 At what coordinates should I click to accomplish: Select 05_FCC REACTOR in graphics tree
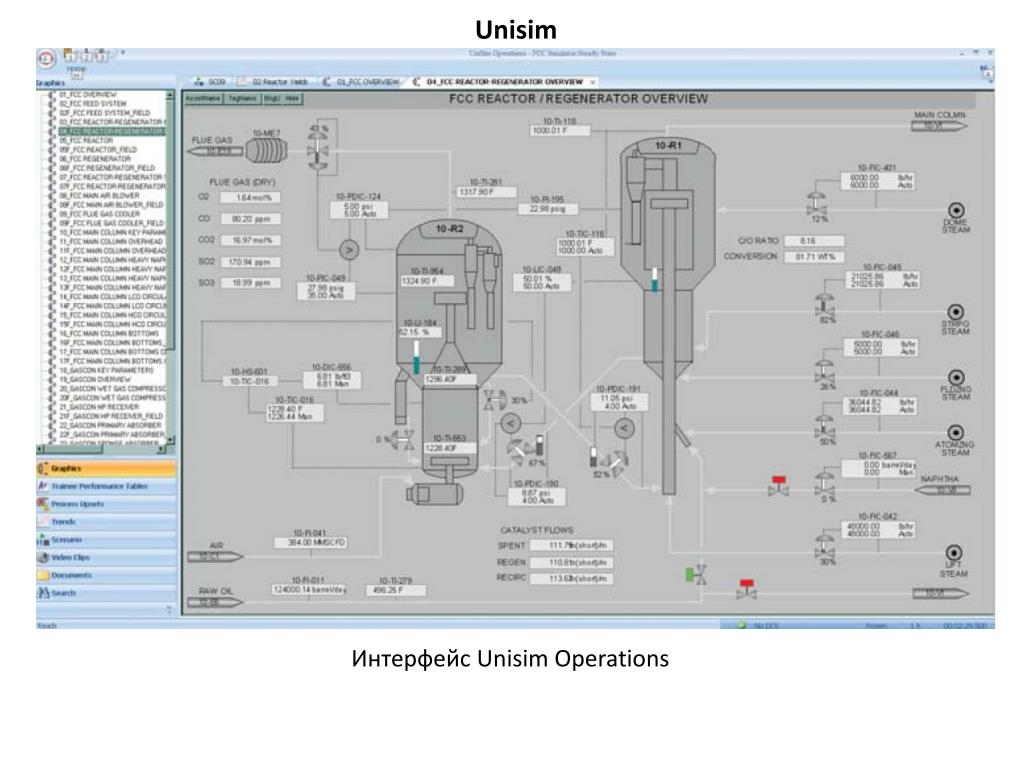tap(86, 140)
